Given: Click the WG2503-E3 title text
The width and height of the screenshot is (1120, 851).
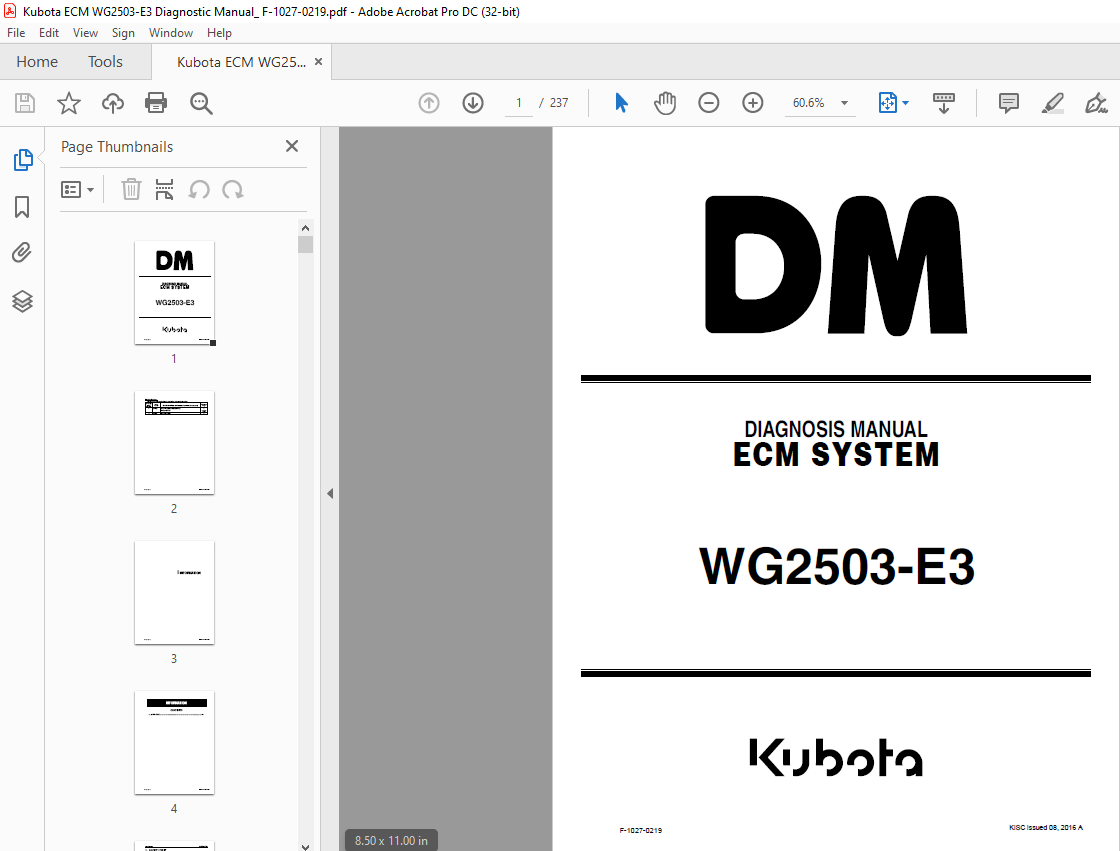Looking at the screenshot, I should (x=836, y=567).
